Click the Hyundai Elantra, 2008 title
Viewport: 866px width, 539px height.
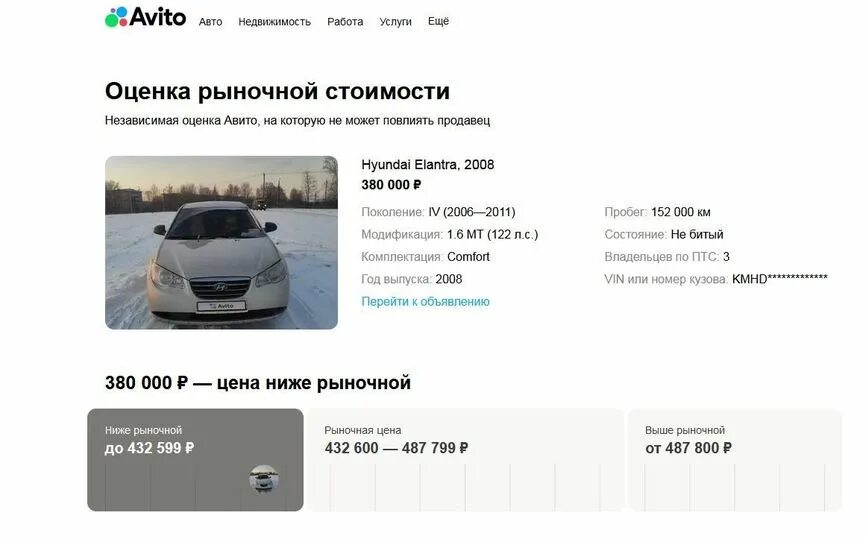(427, 165)
